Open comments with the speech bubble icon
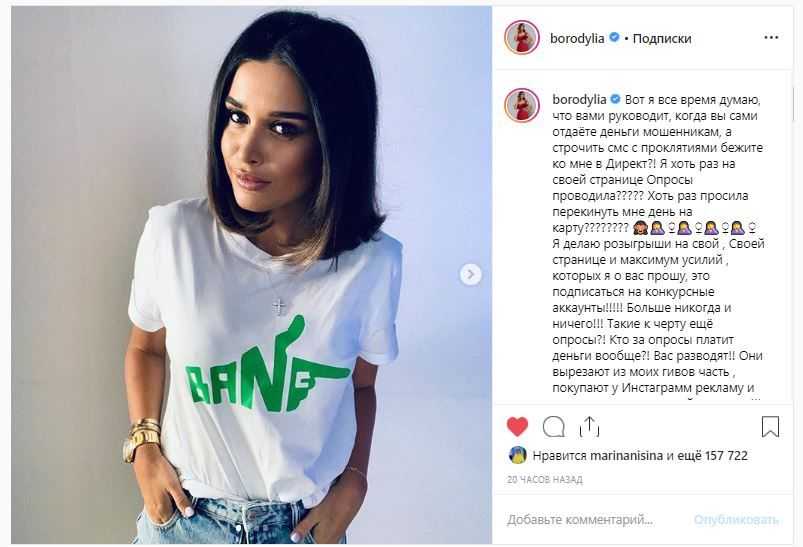Image resolution: width=803 pixels, height=547 pixels. point(554,427)
